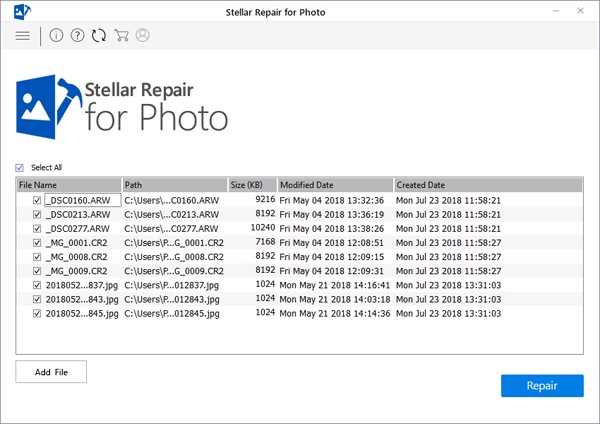This screenshot has width=600, height=424.
Task: Click modified date Fri May 04 2018 13:36:19
Action: pyautogui.click(x=331, y=214)
